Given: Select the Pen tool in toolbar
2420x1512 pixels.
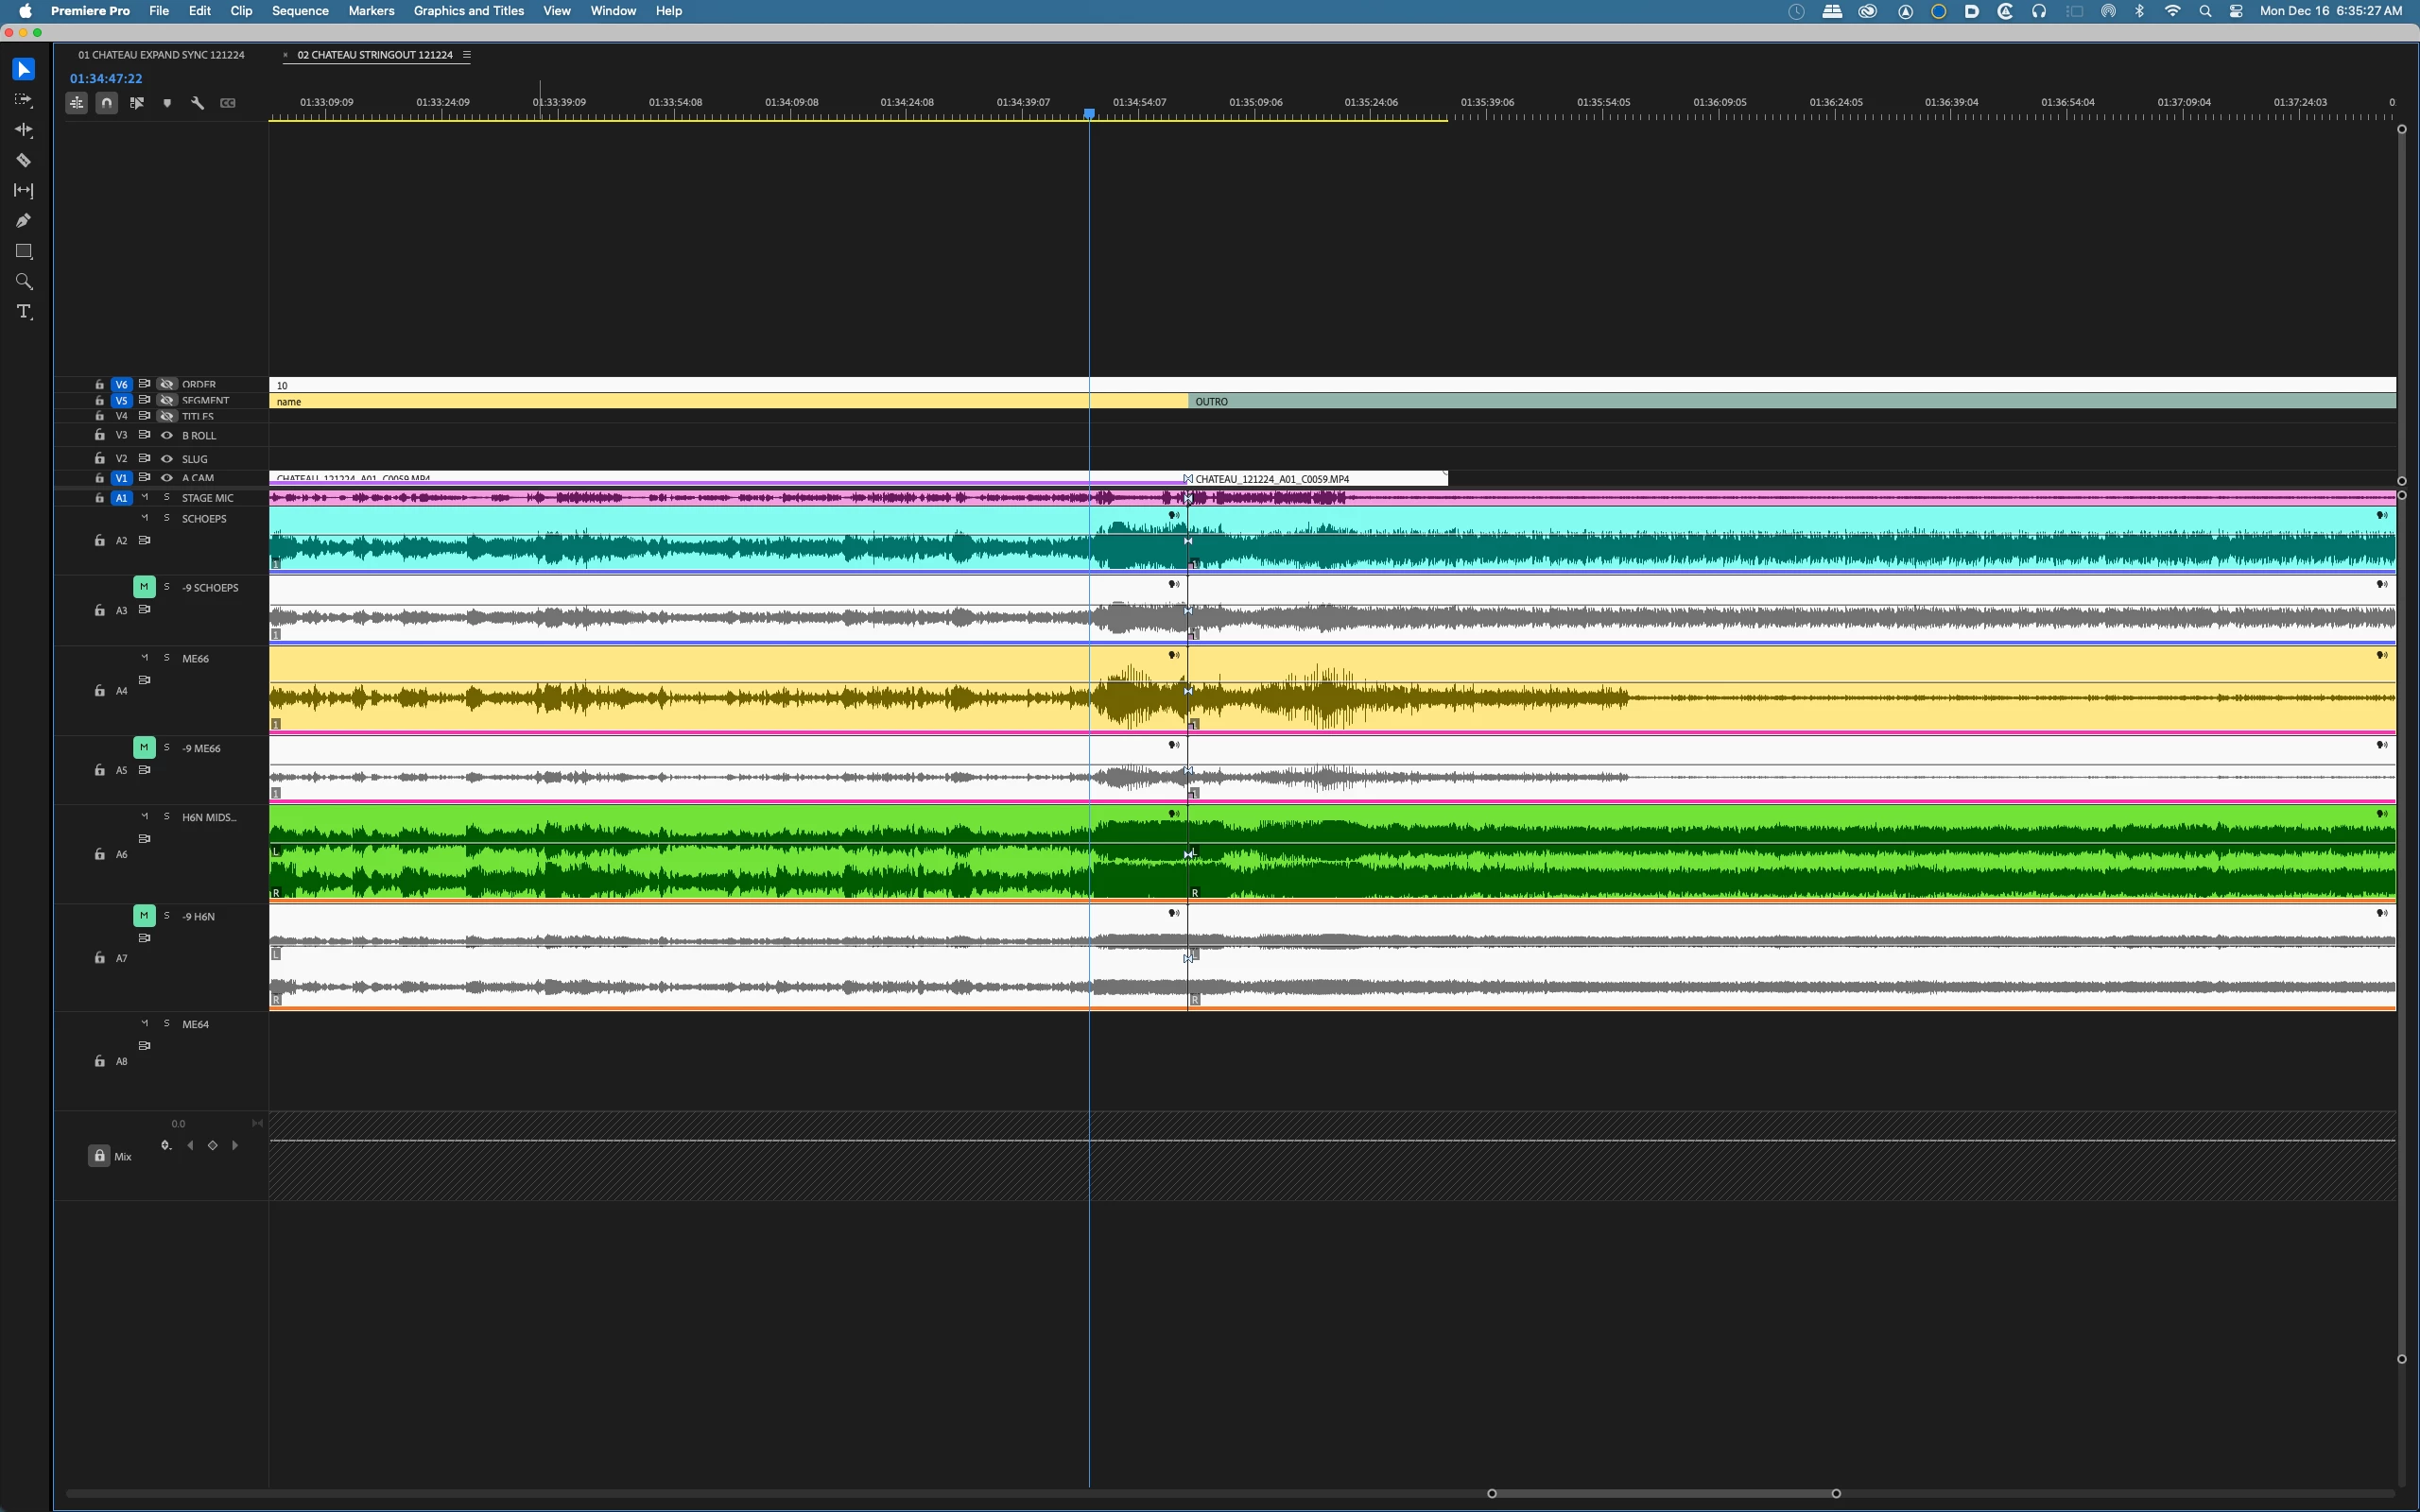Looking at the screenshot, I should [24, 221].
